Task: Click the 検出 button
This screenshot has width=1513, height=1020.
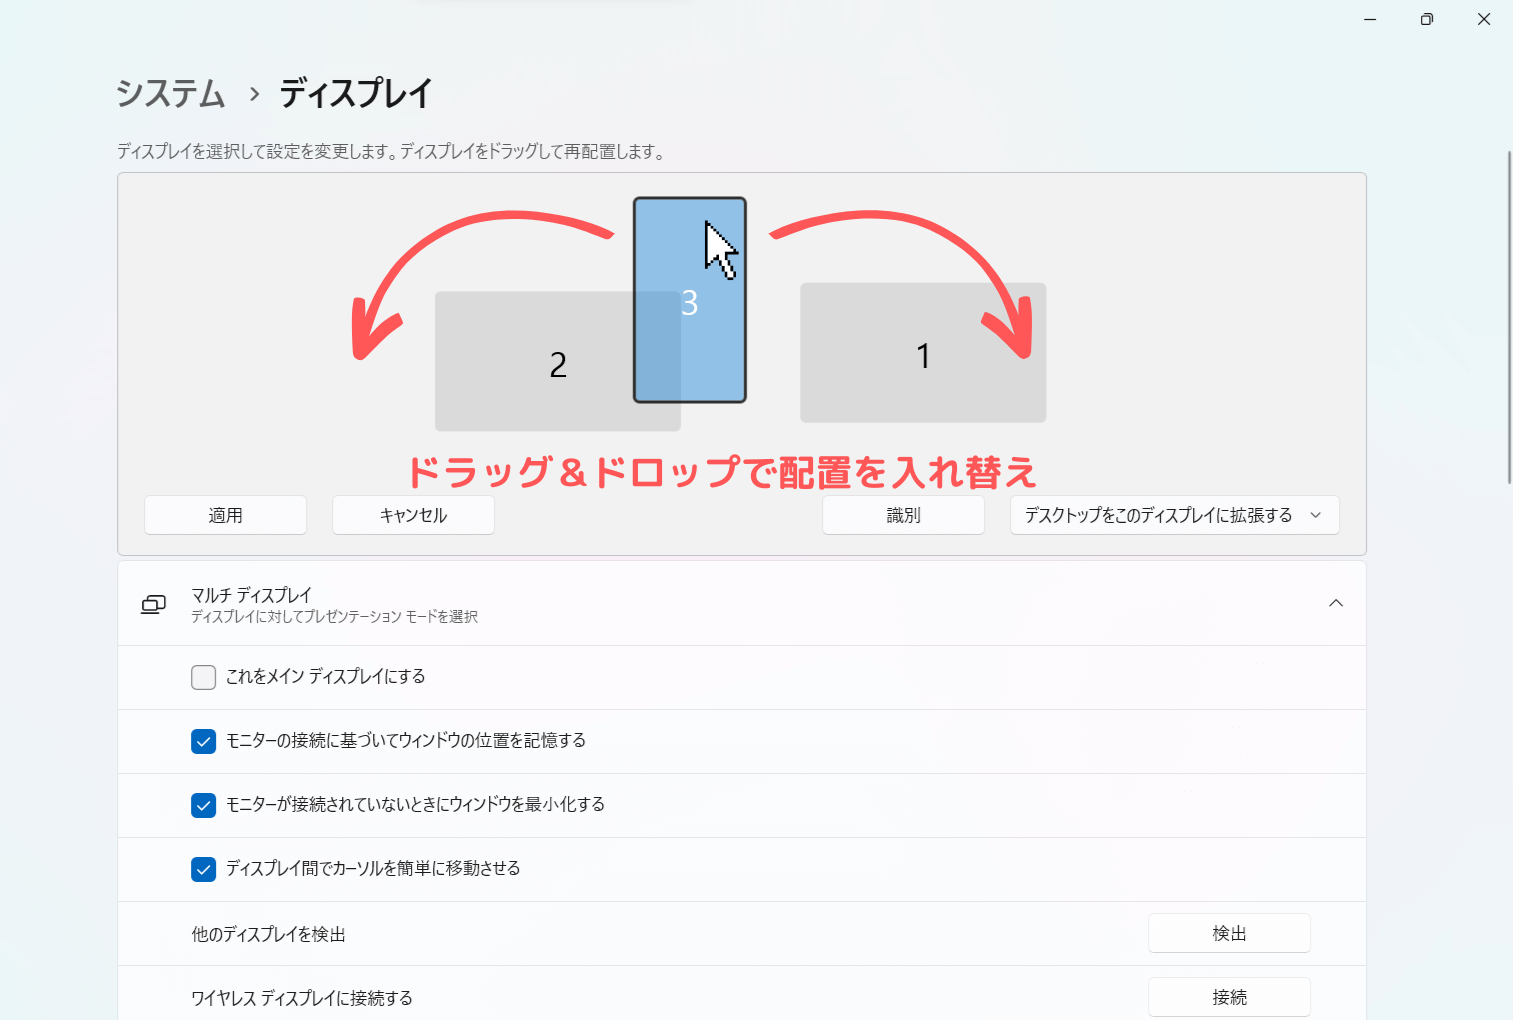Action: (x=1228, y=933)
